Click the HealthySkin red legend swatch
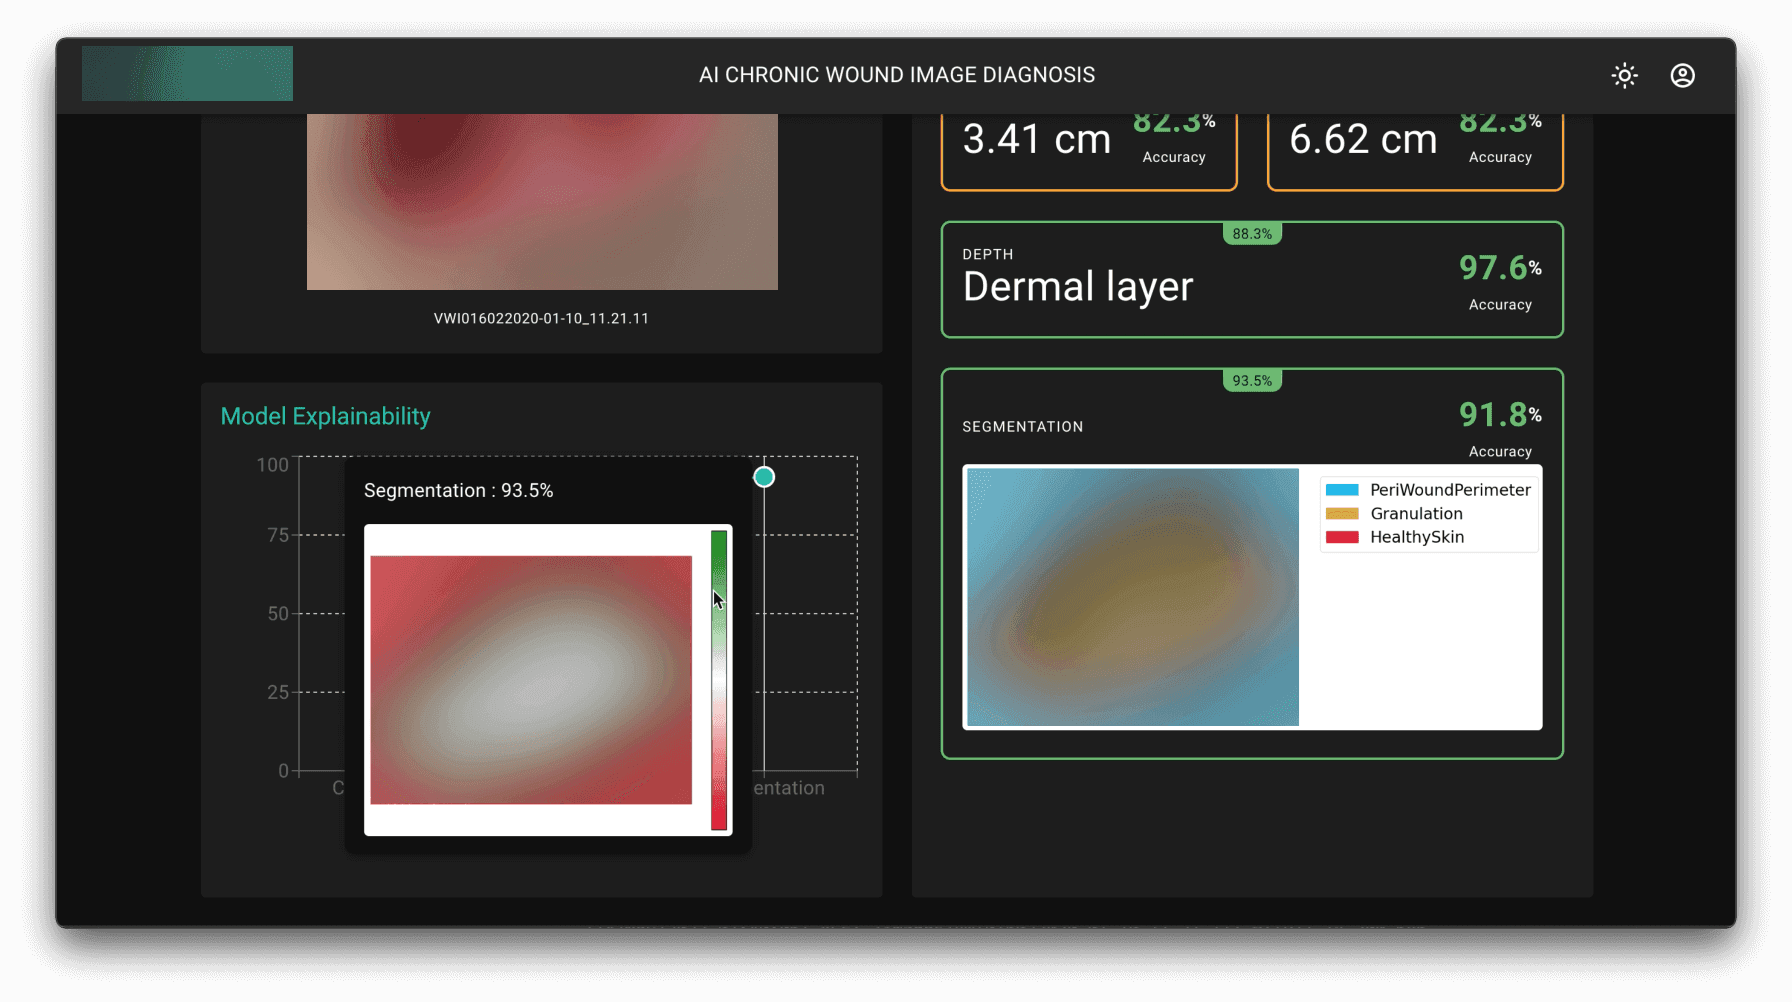This screenshot has height=1002, width=1792. (1340, 537)
